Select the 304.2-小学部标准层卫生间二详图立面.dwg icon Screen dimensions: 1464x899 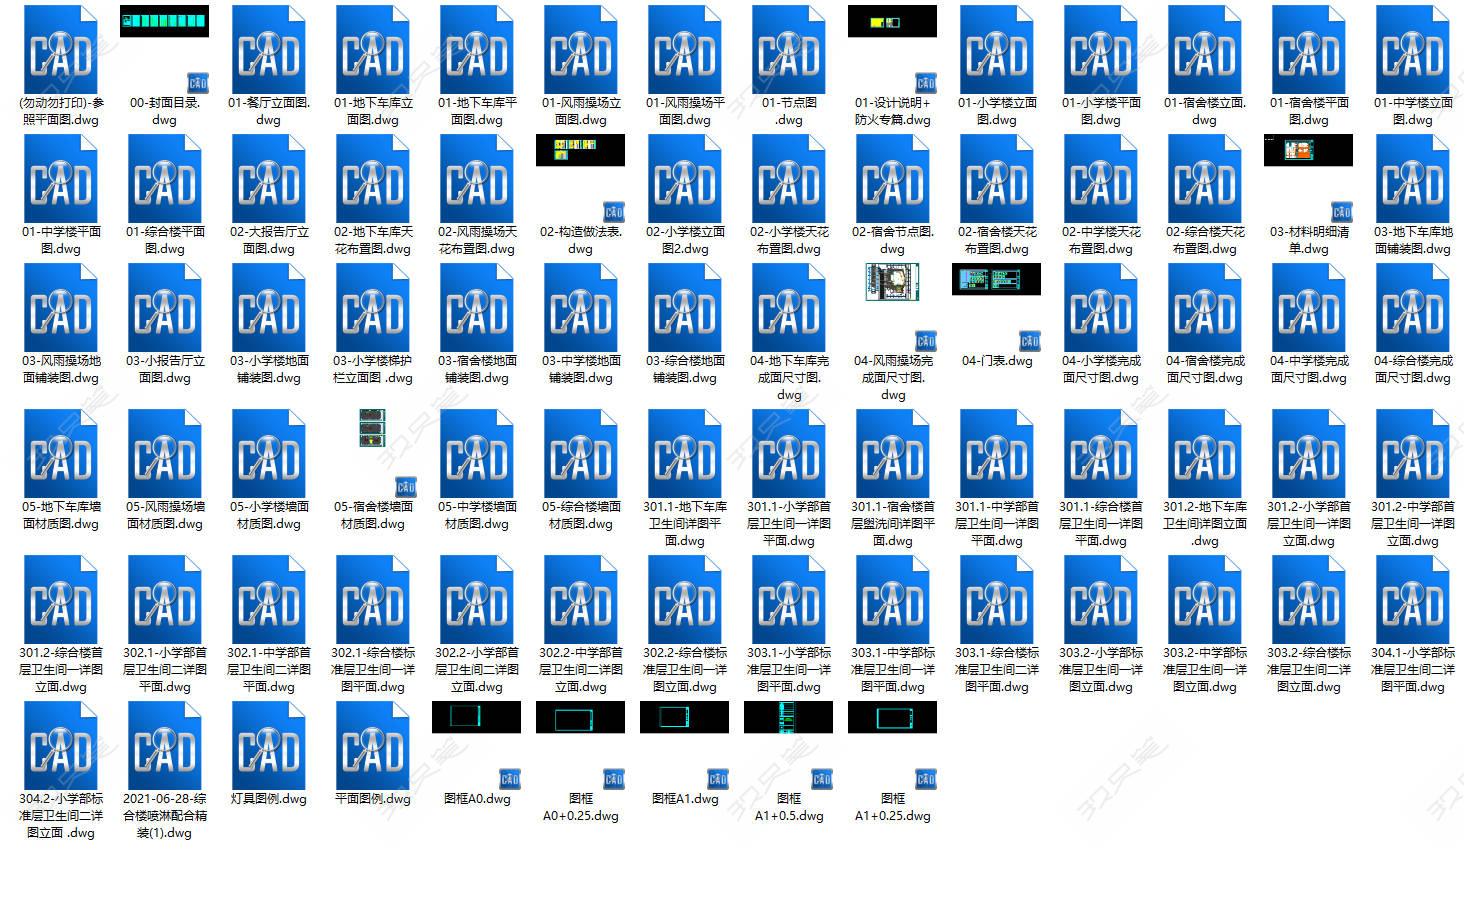coord(60,745)
